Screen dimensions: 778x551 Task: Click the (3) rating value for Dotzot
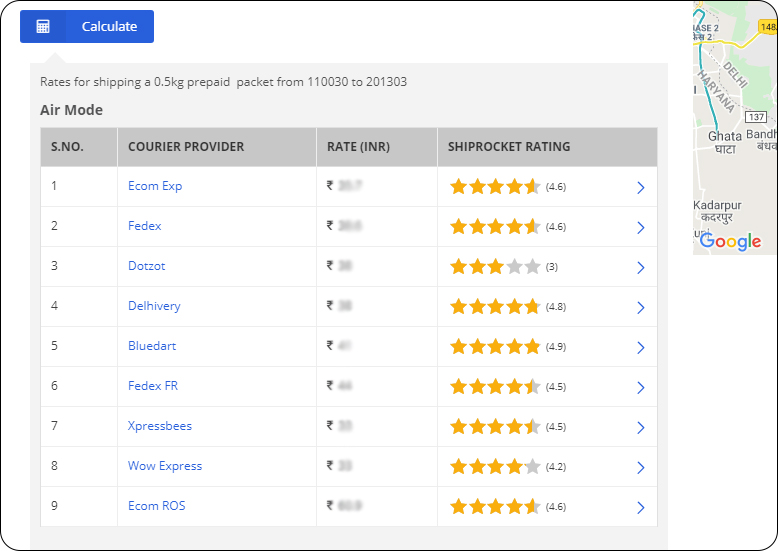(x=552, y=267)
